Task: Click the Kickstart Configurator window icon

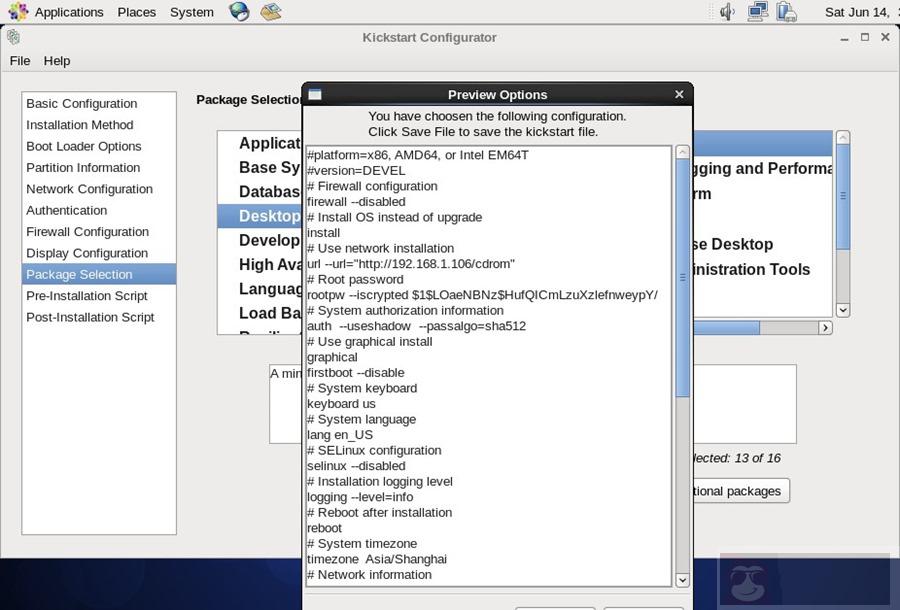Action: [12, 36]
